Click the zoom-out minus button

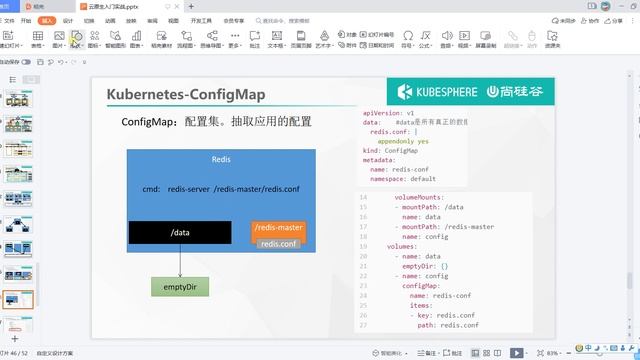click(569, 353)
